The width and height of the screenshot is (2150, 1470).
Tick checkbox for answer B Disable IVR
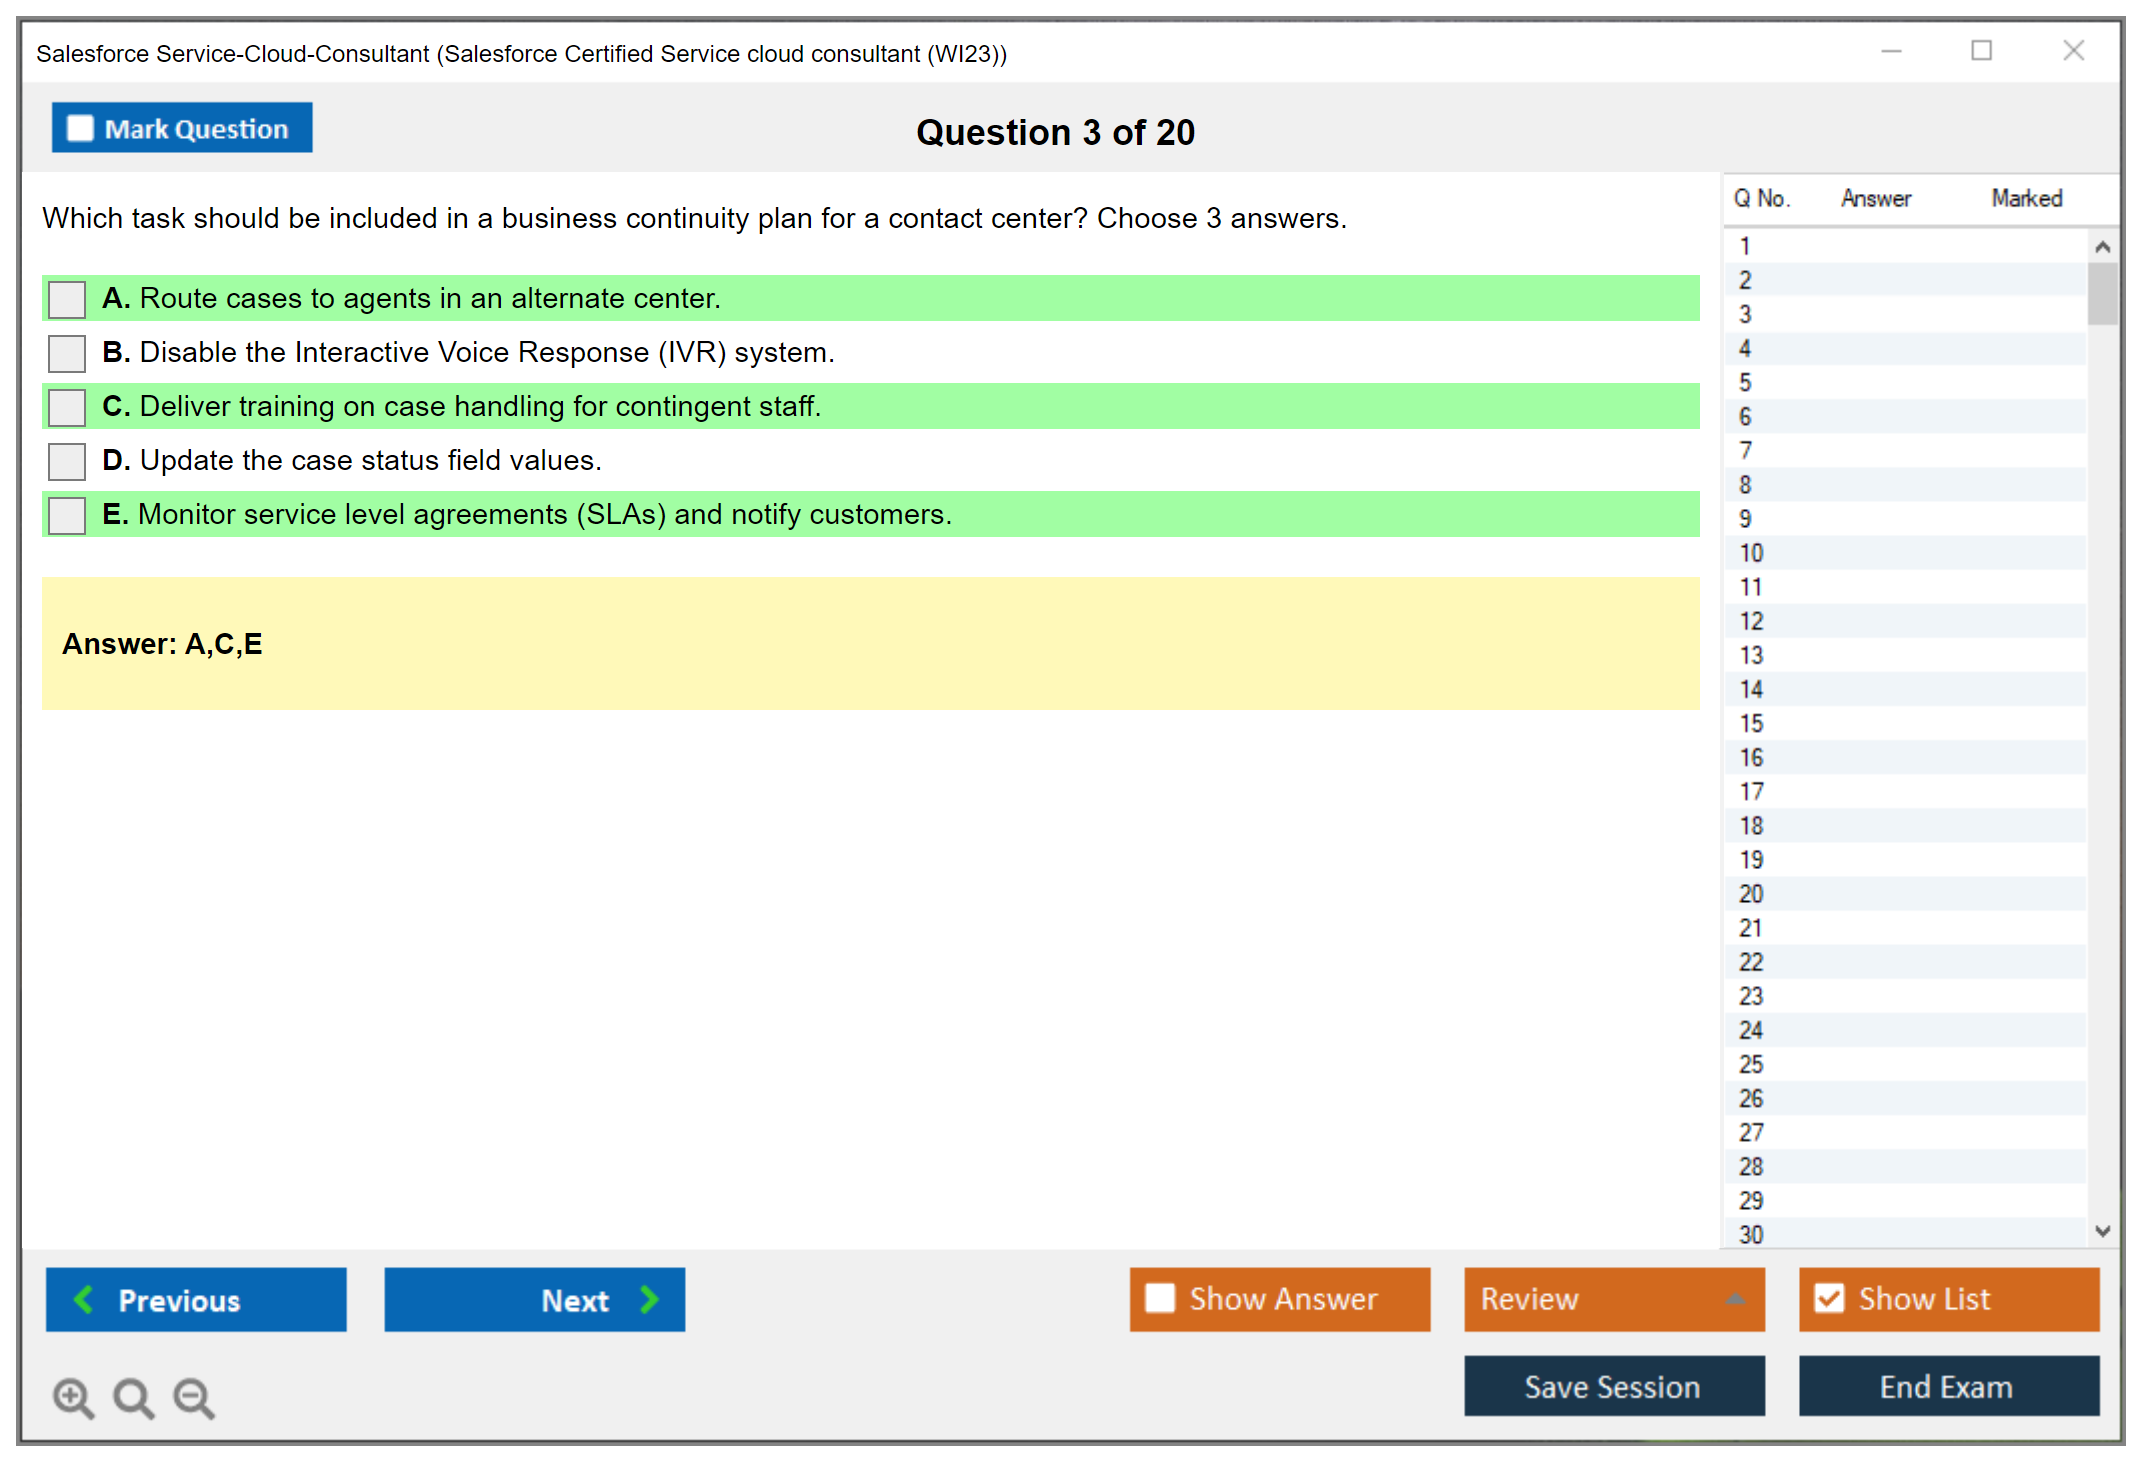coord(67,353)
